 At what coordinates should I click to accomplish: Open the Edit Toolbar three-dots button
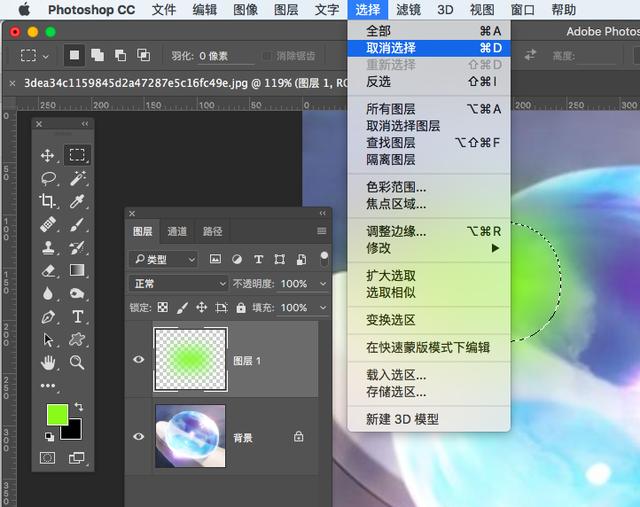coord(48,385)
